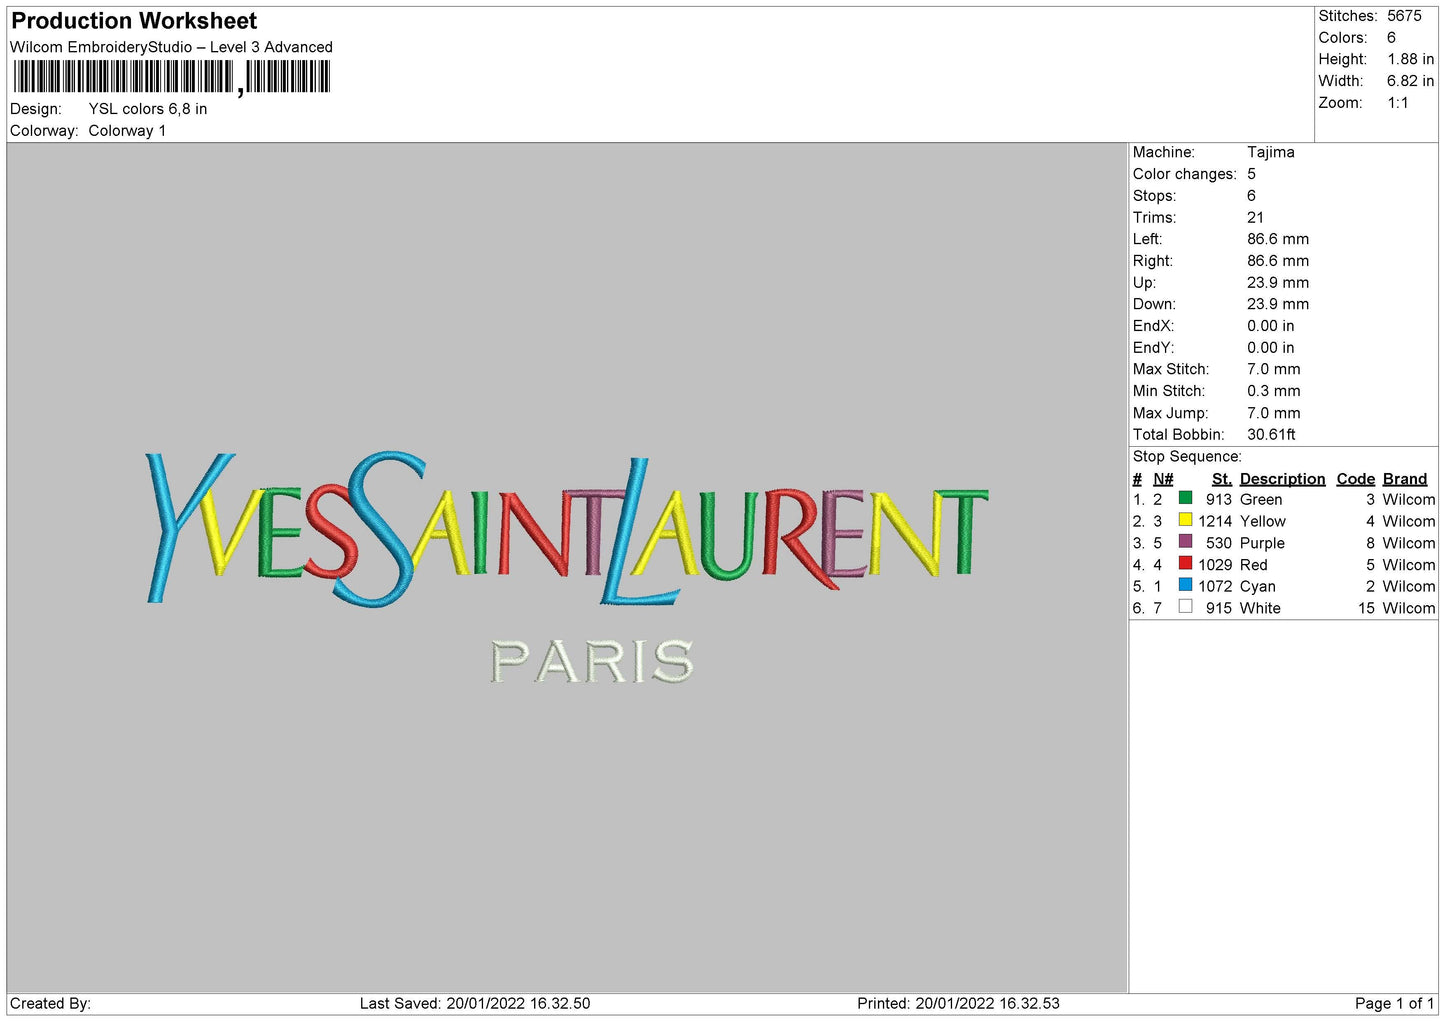
Task: Click the 'Purple' description text
Action: click(x=1262, y=544)
